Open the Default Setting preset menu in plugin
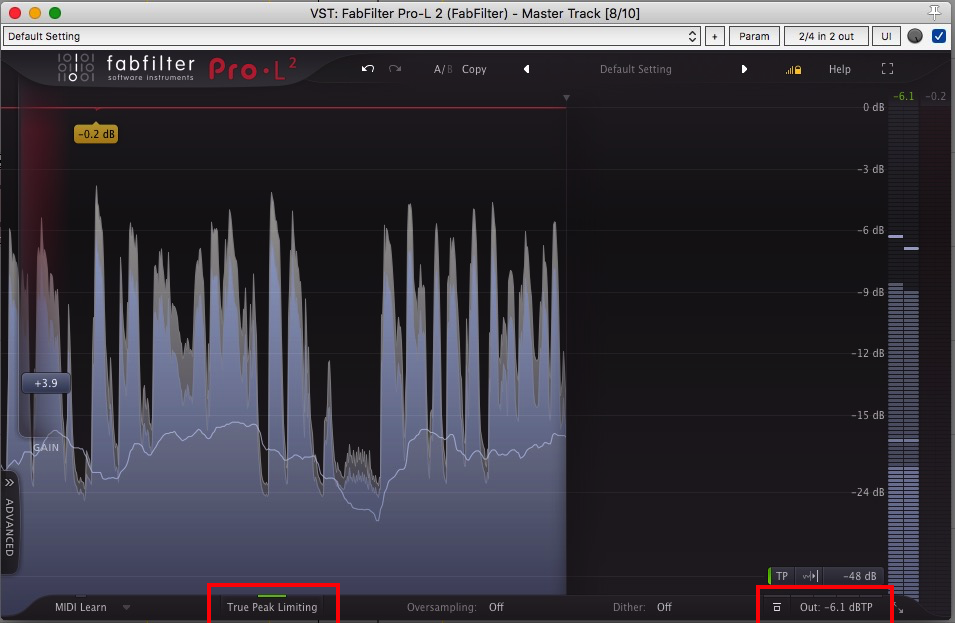 coord(635,69)
